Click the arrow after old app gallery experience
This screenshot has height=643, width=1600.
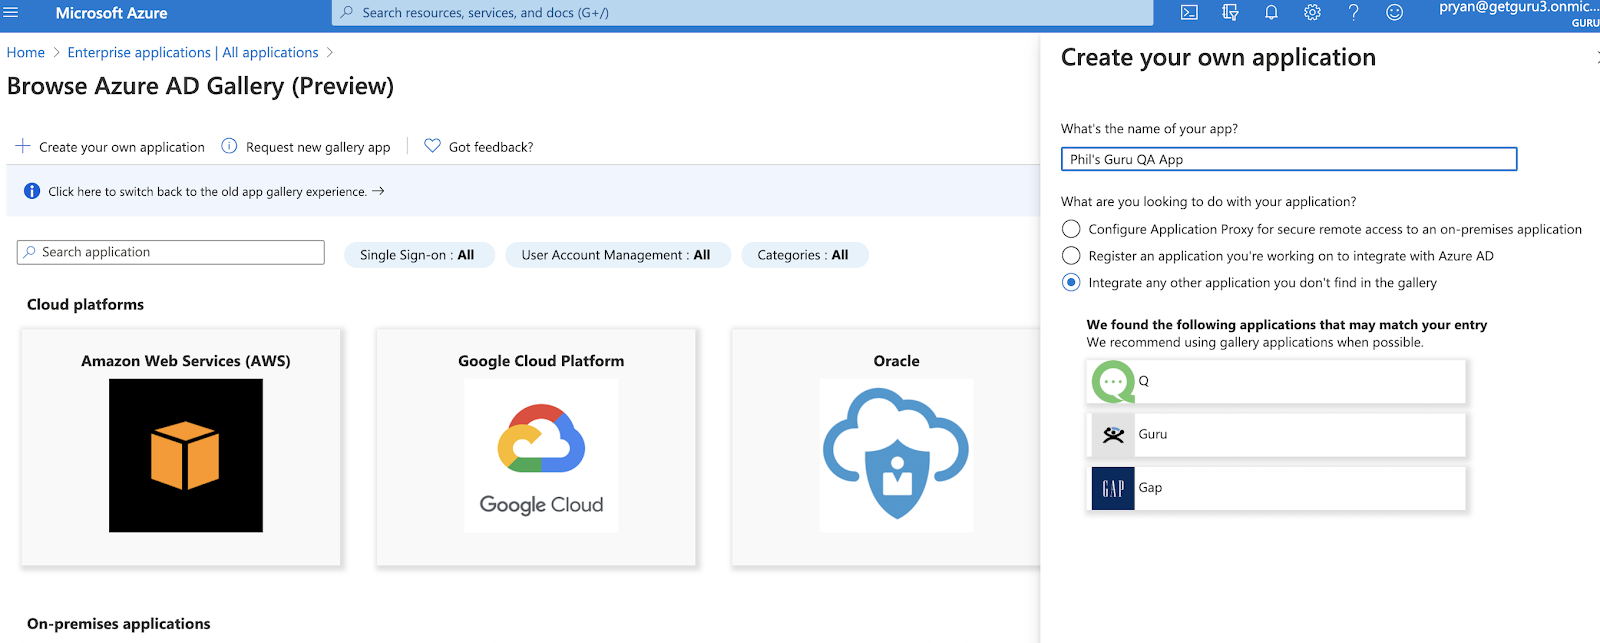tap(378, 191)
